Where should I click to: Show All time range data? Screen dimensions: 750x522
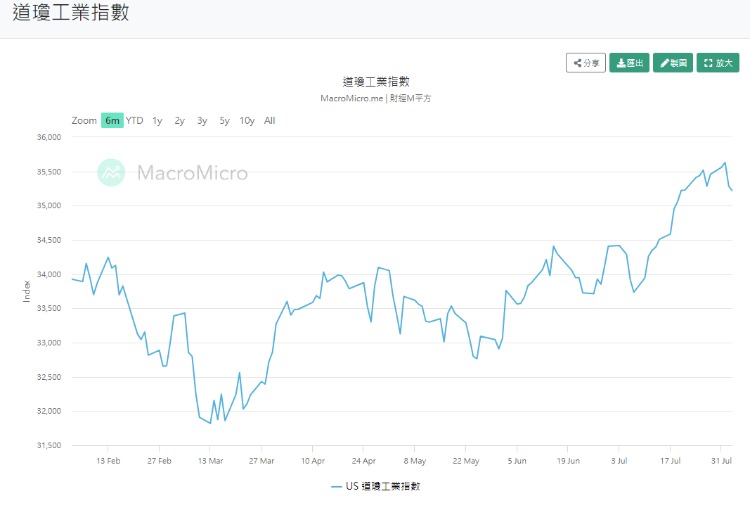pos(270,121)
